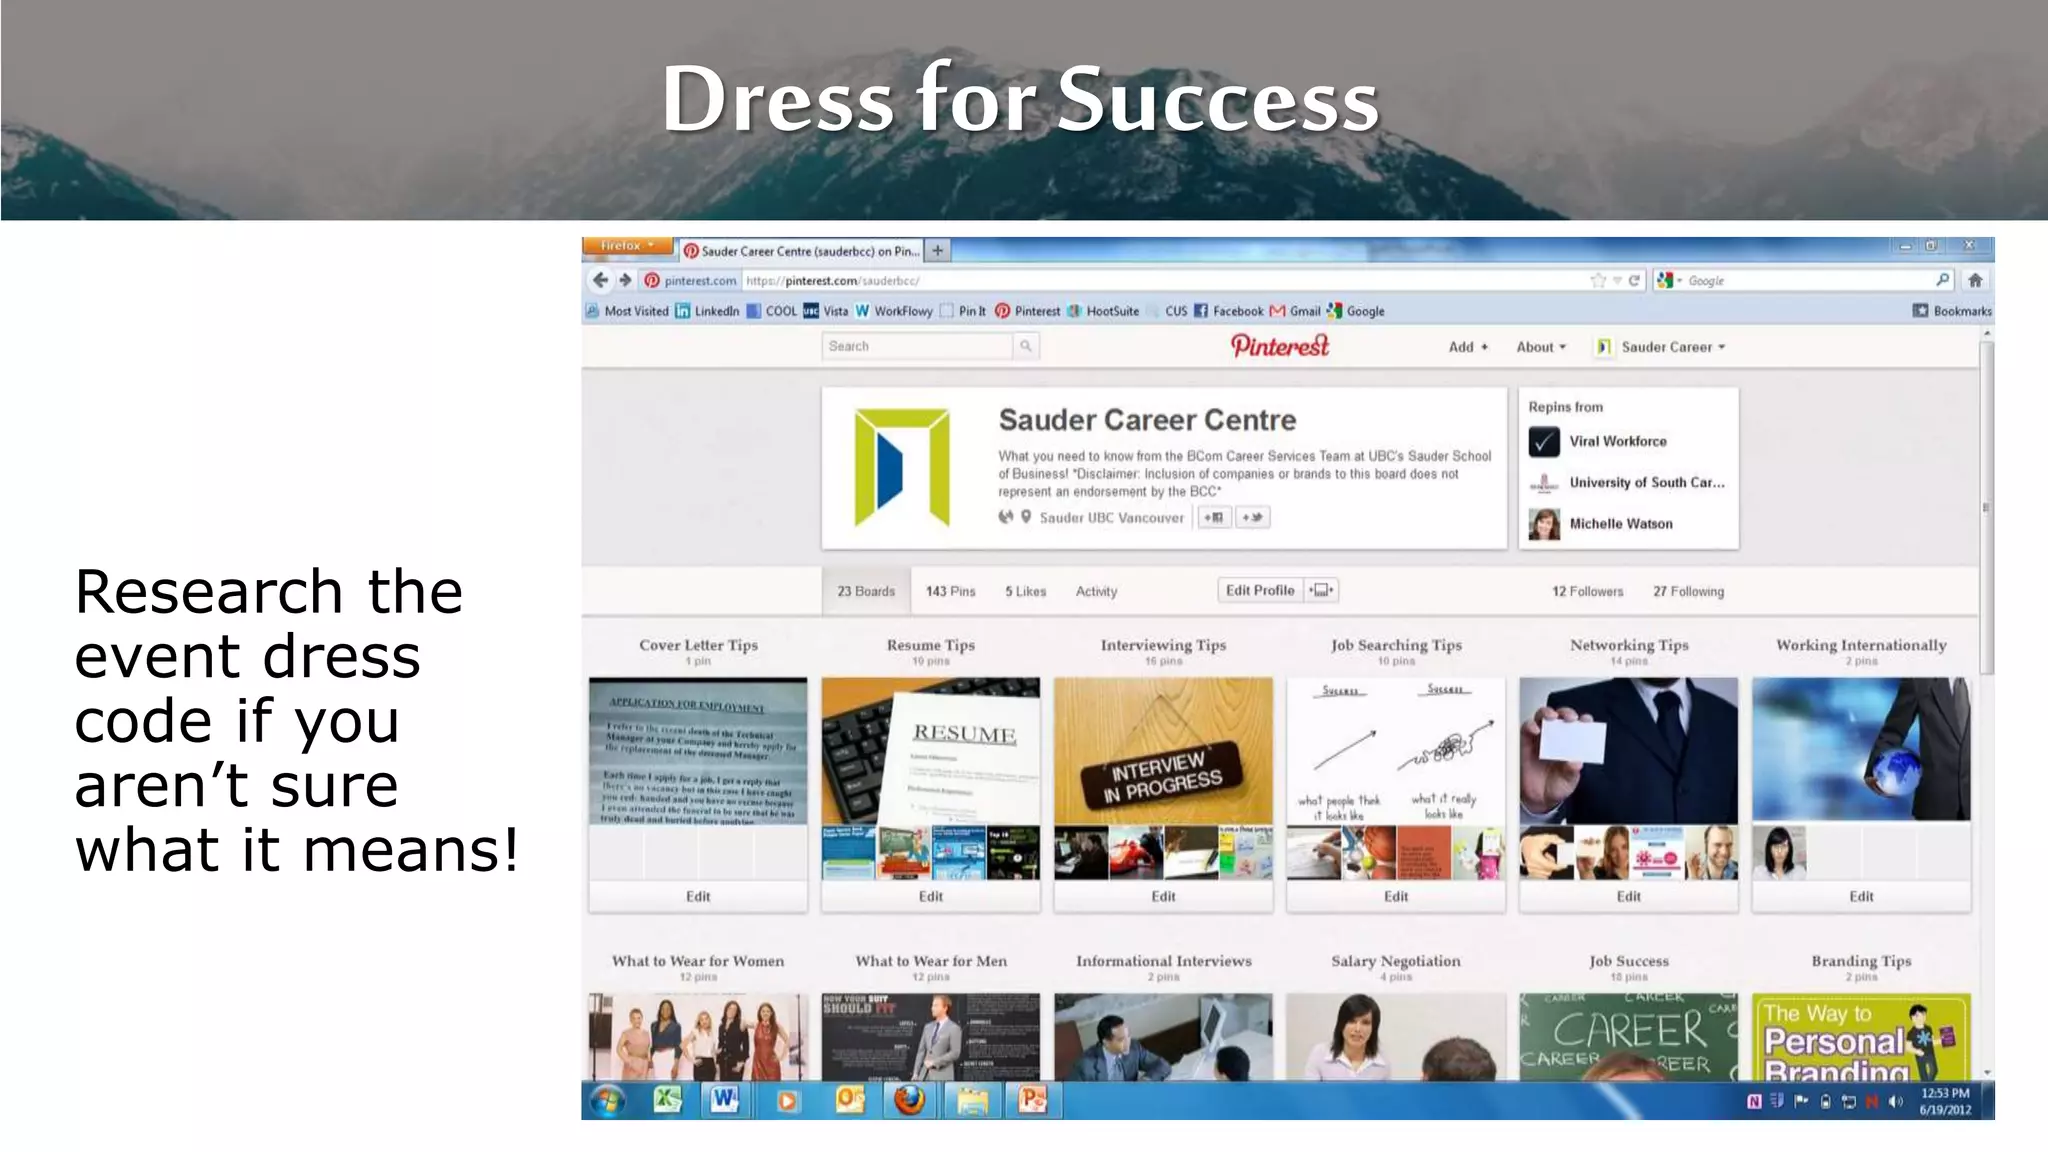Image resolution: width=2048 pixels, height=1152 pixels.
Task: Click the Facebook link button on profile
Action: coord(1214,517)
